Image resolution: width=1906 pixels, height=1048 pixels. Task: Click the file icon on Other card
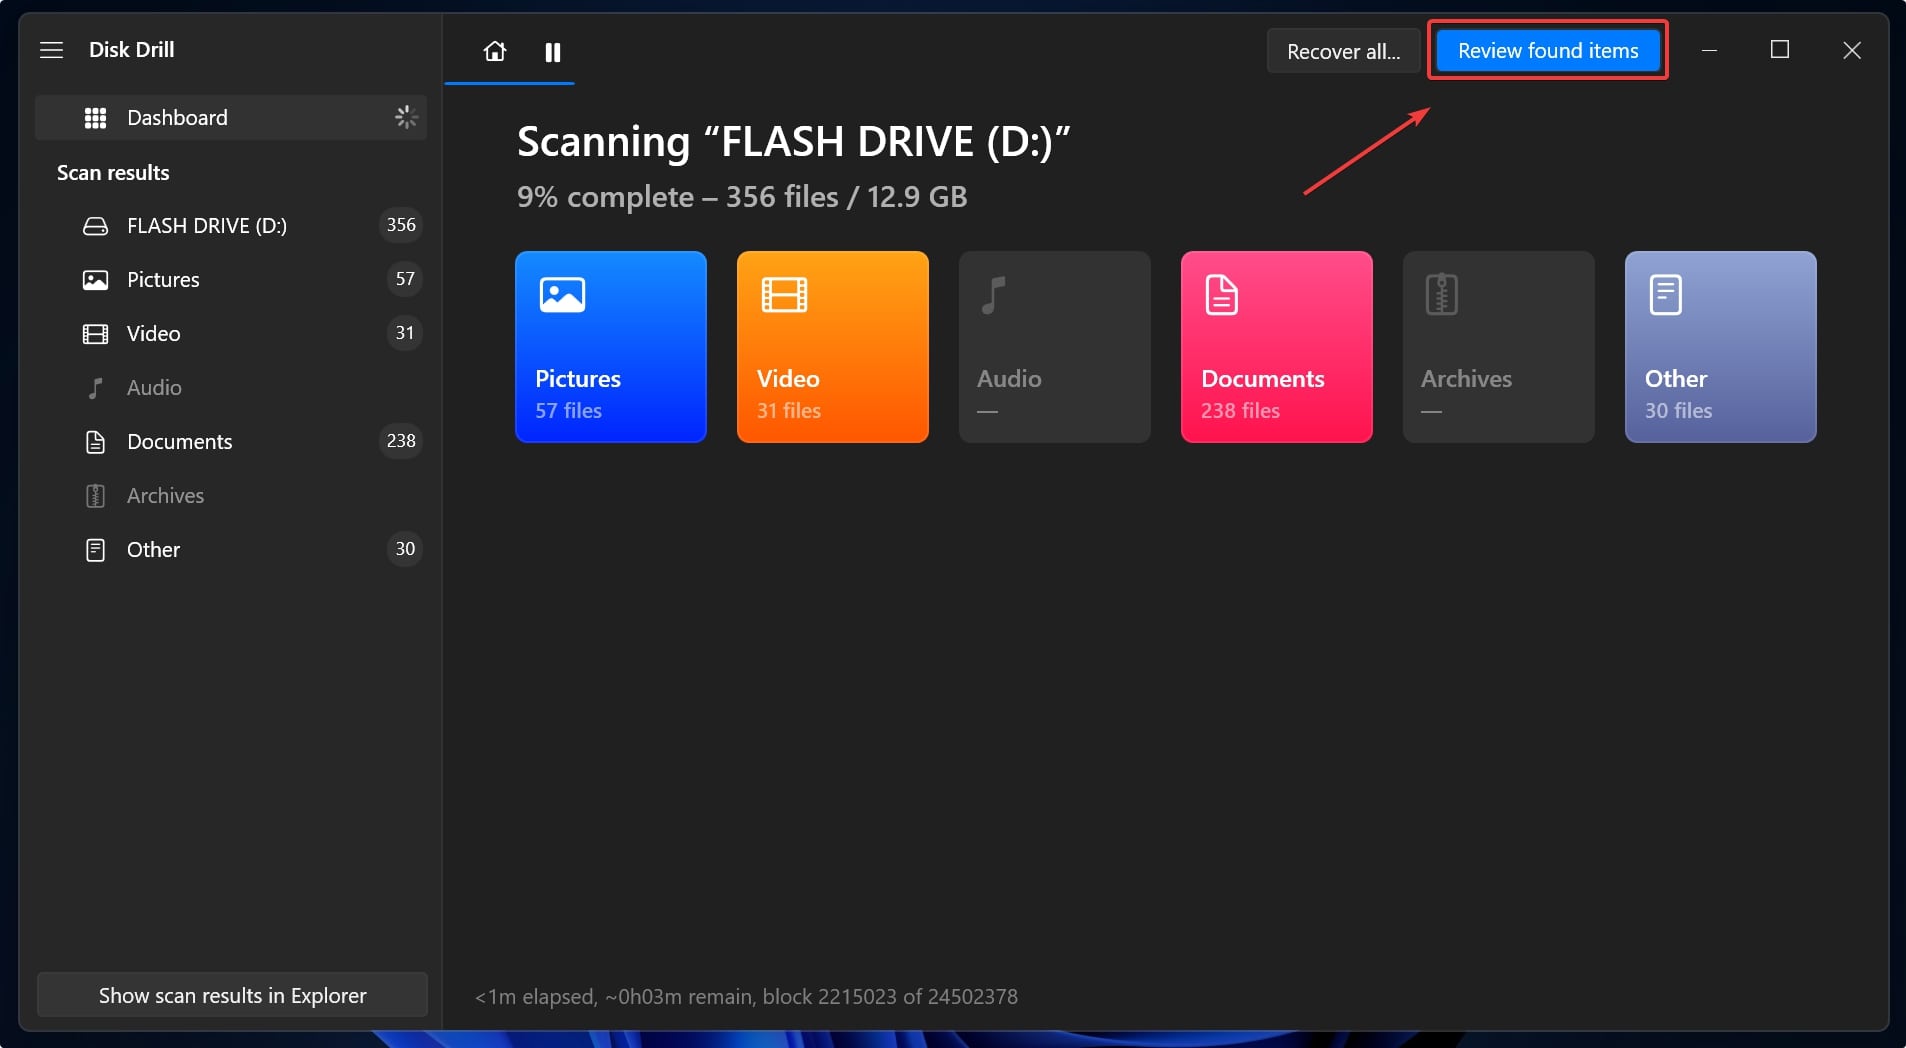click(x=1665, y=295)
